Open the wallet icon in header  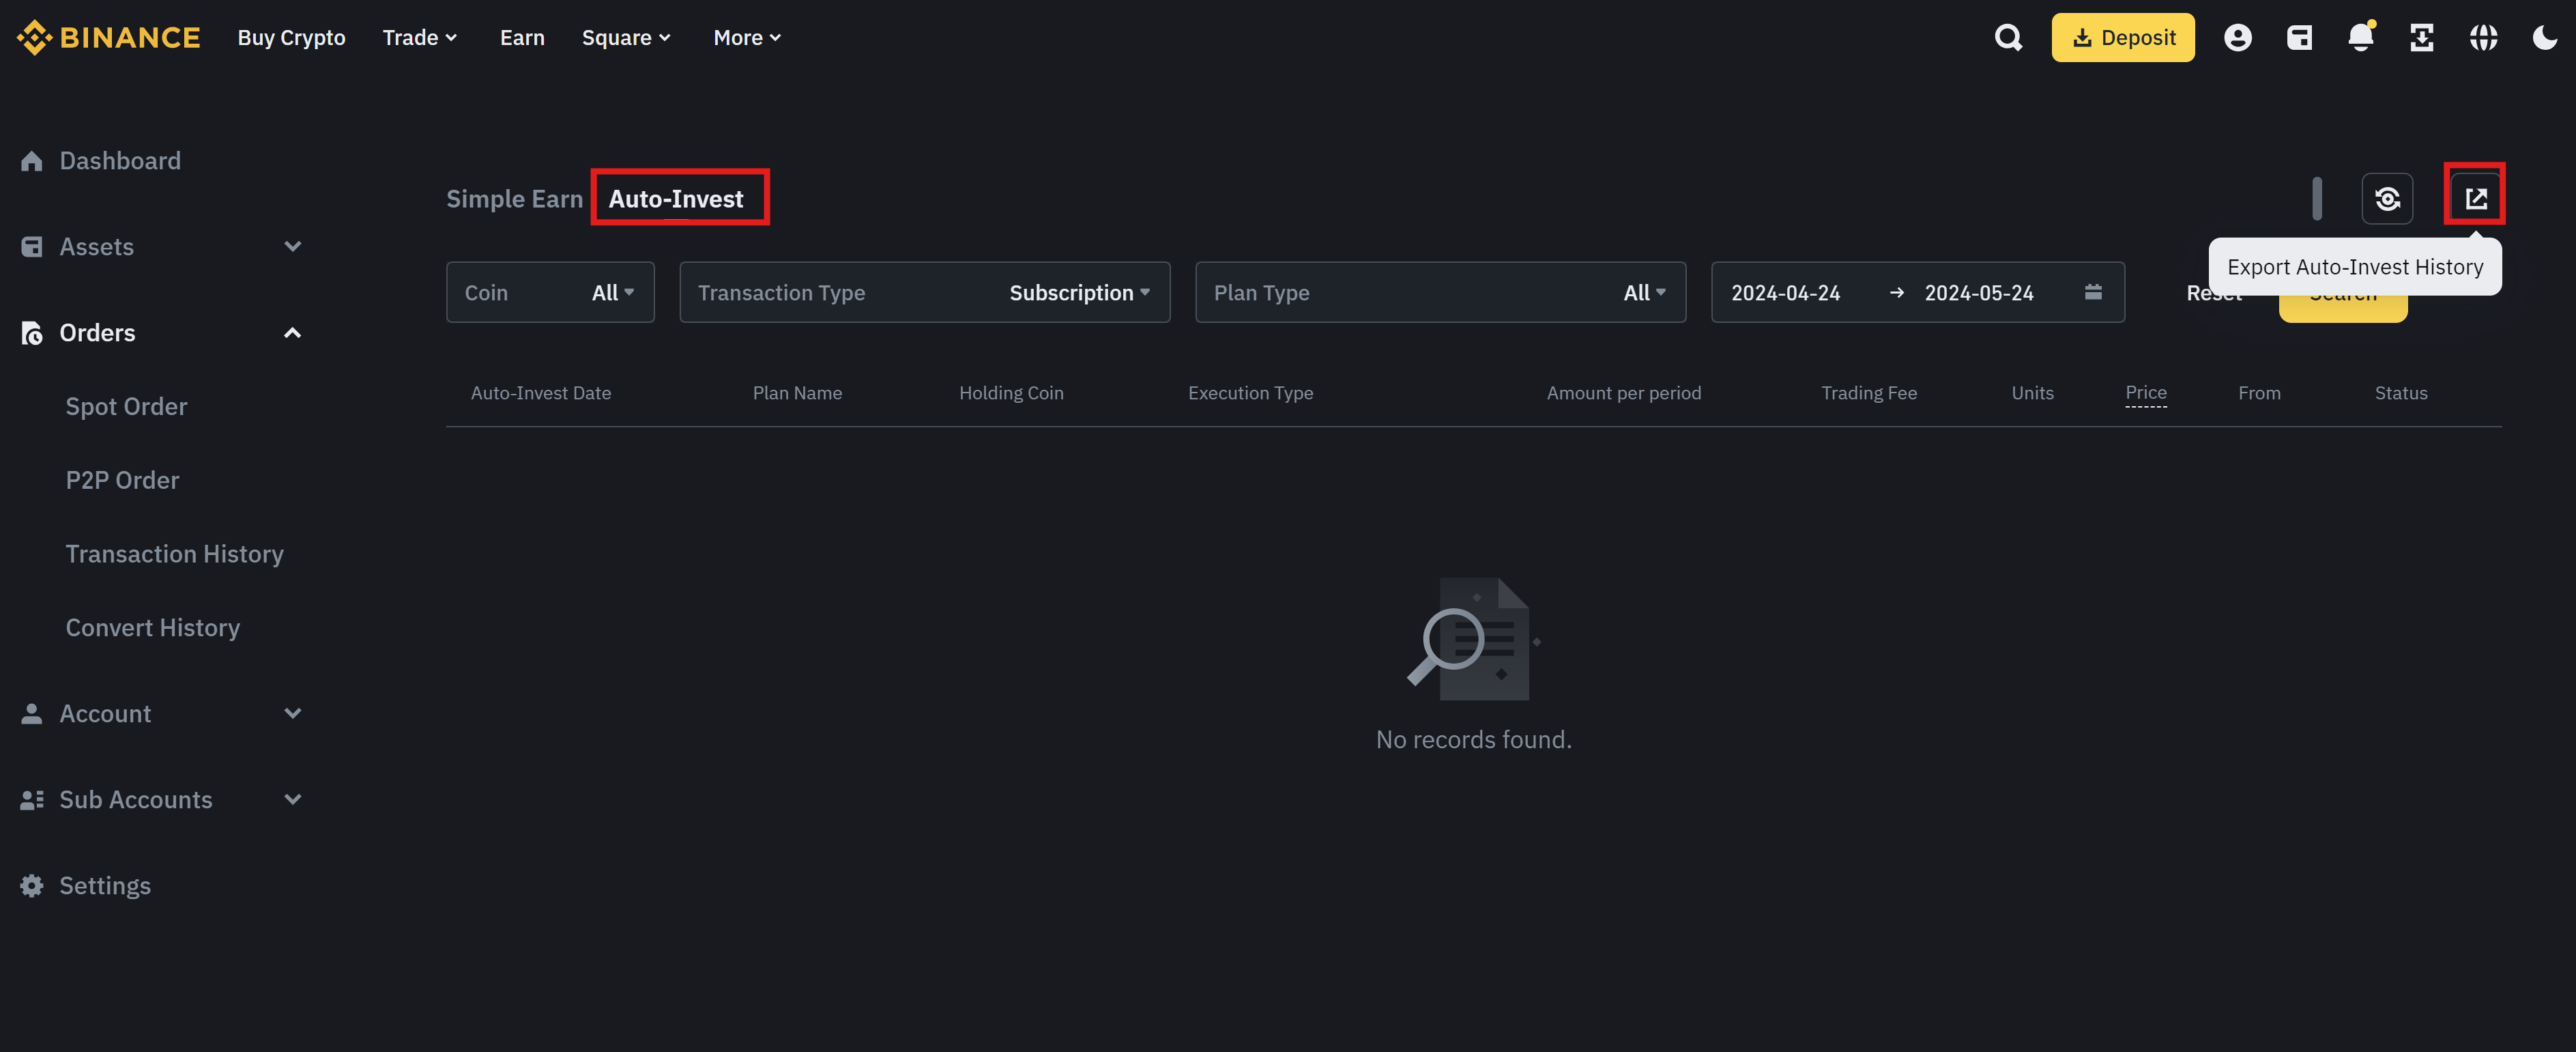click(2299, 37)
